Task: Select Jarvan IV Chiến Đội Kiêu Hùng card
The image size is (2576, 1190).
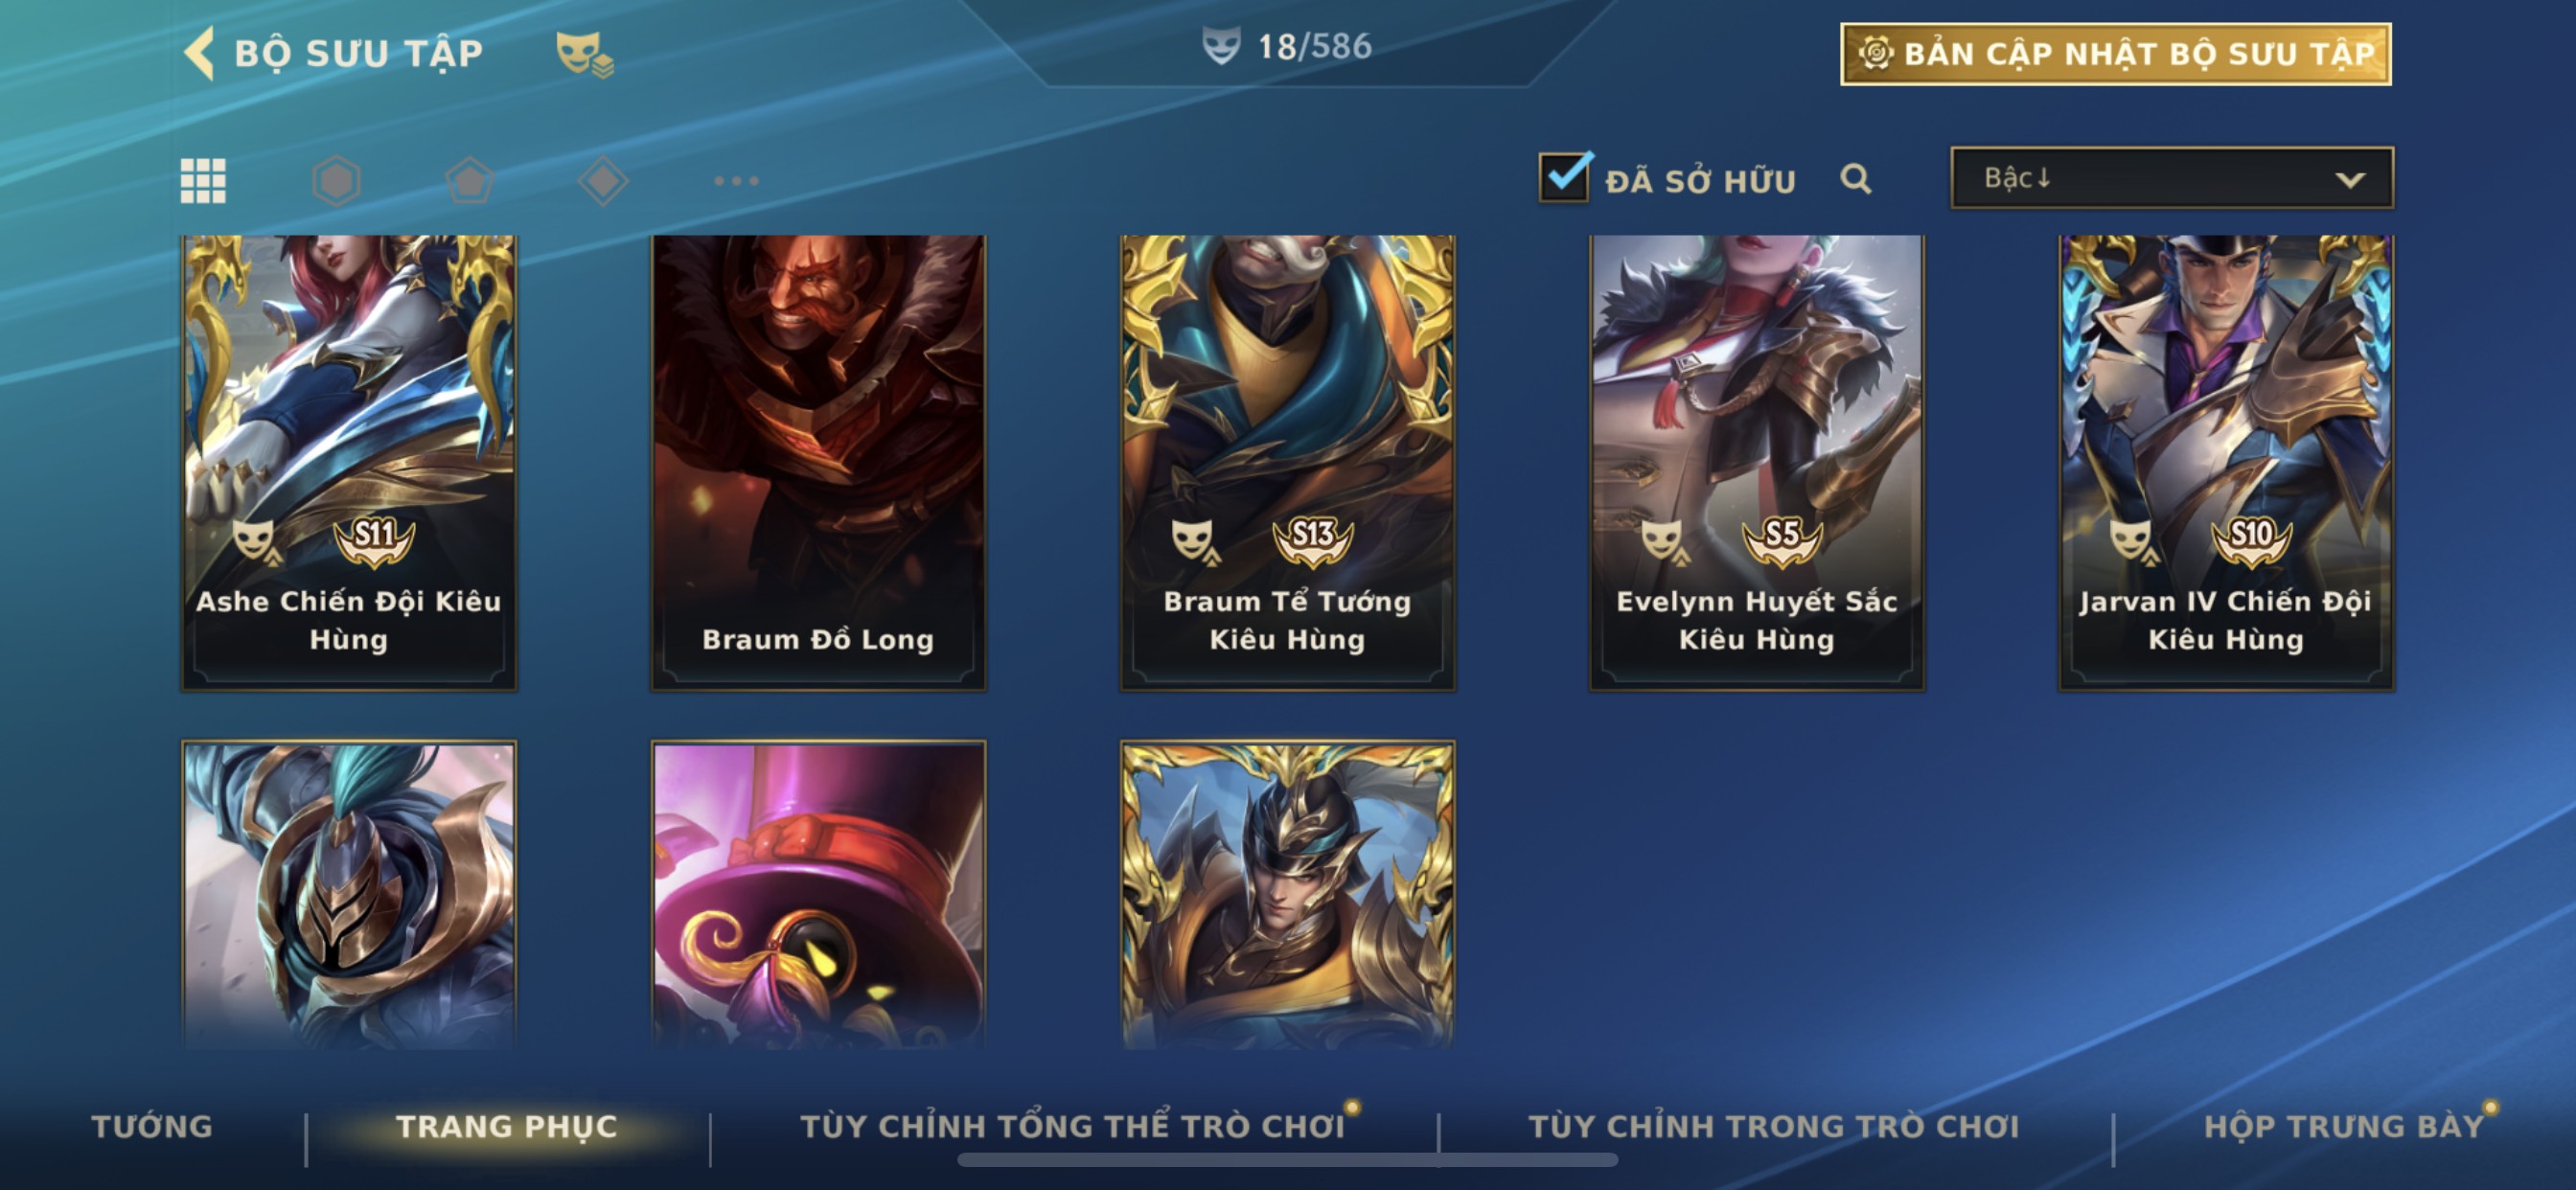Action: point(2226,463)
